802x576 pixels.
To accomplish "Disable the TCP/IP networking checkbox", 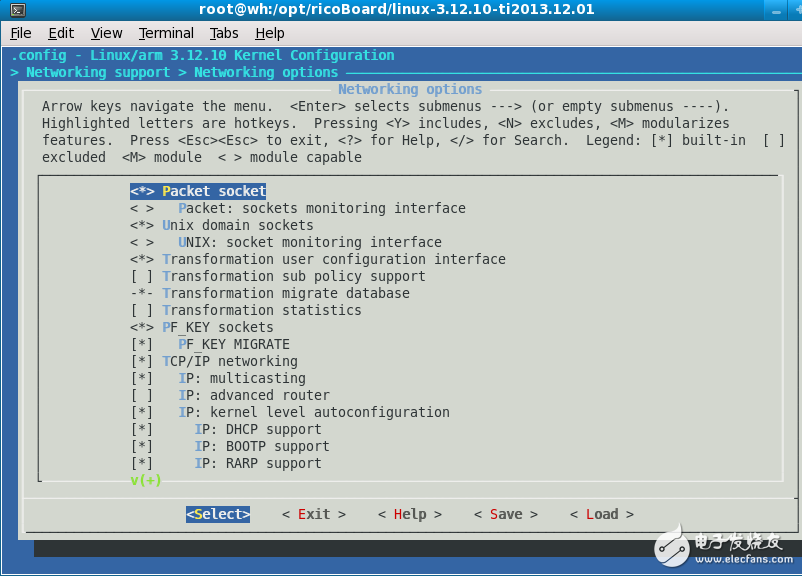I will (142, 361).
